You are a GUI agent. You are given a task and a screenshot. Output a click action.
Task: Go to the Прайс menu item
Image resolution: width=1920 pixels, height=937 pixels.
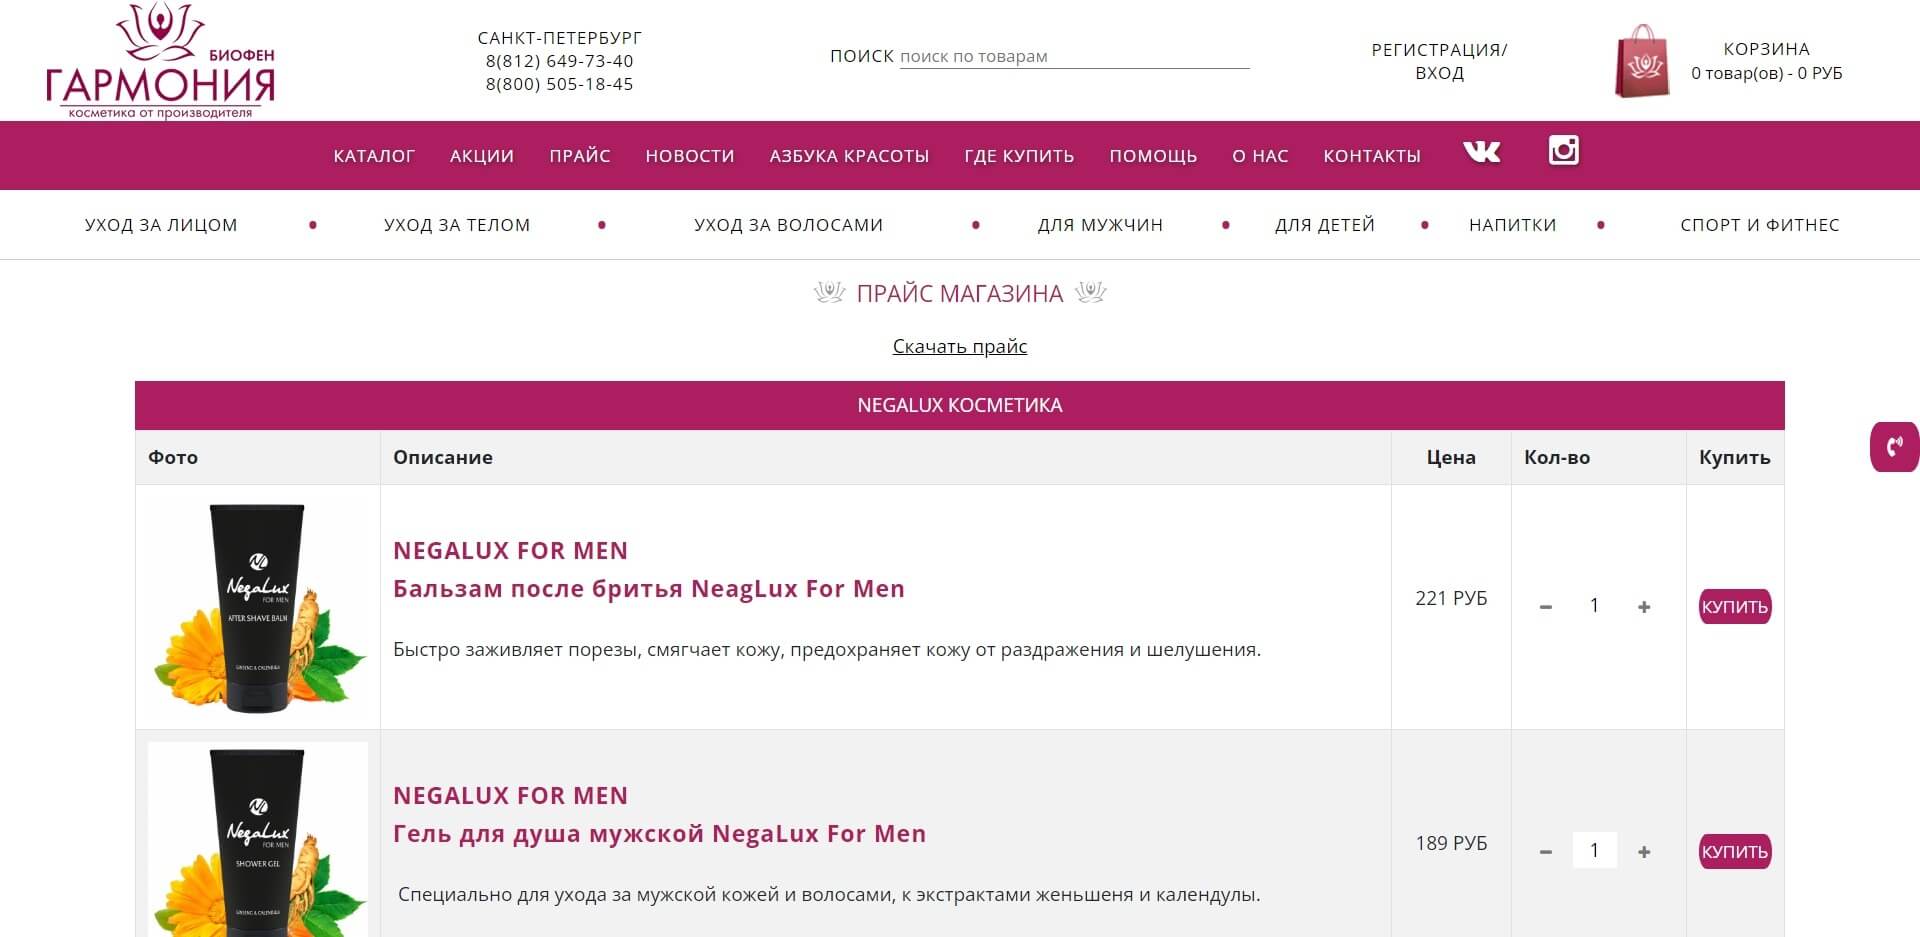click(580, 156)
